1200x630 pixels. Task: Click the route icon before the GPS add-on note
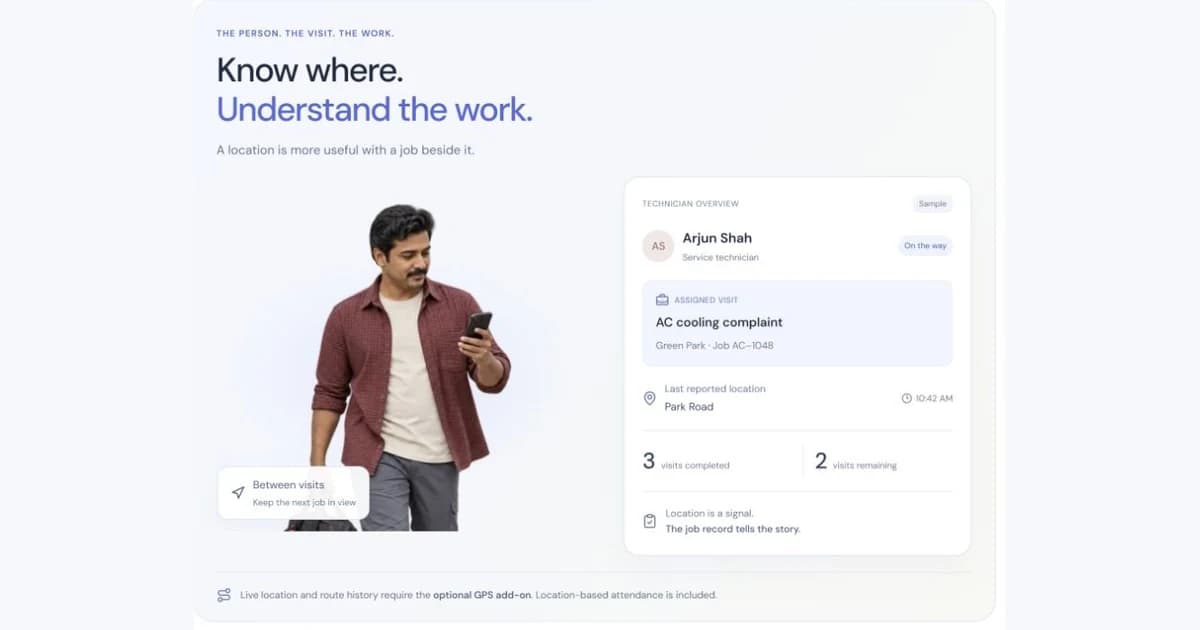(224, 595)
